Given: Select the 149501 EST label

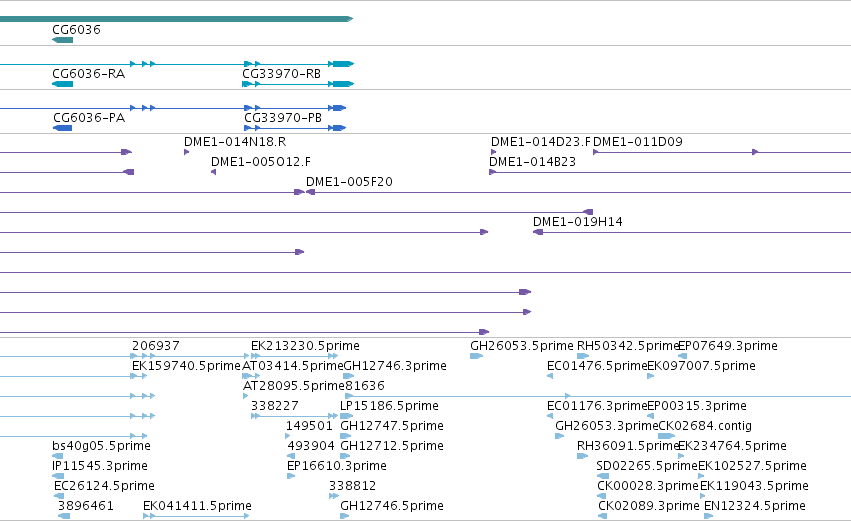Looking at the screenshot, I should pyautogui.click(x=309, y=426).
